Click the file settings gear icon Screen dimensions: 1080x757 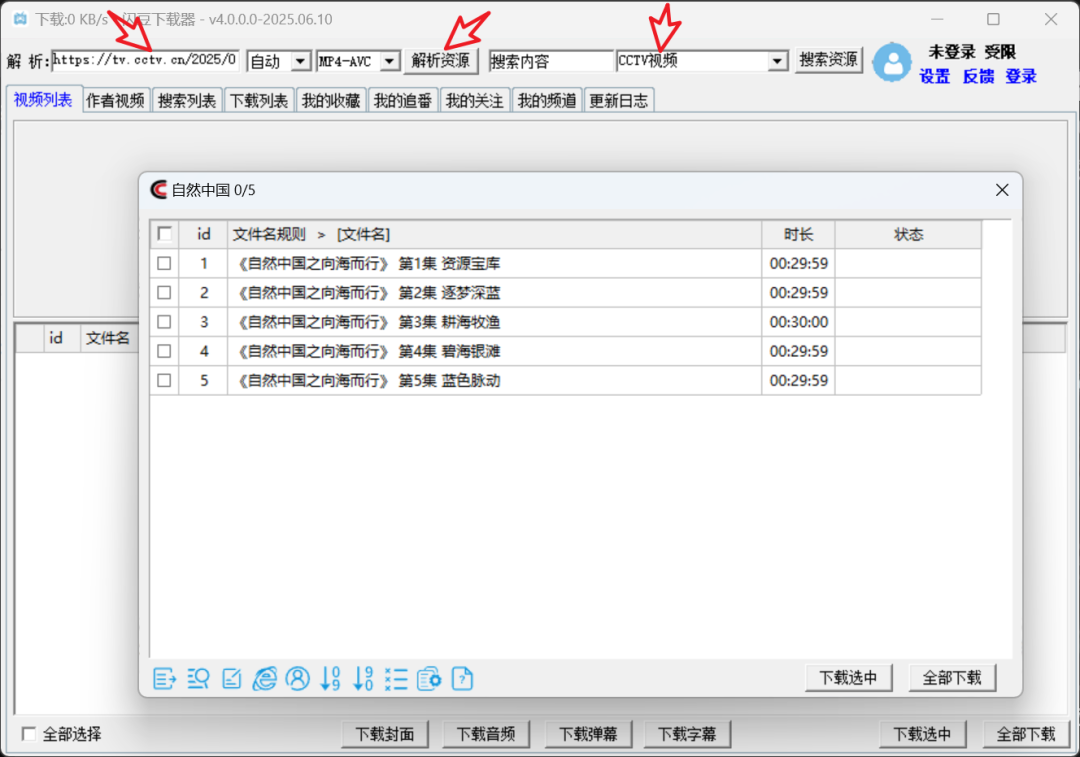click(429, 679)
